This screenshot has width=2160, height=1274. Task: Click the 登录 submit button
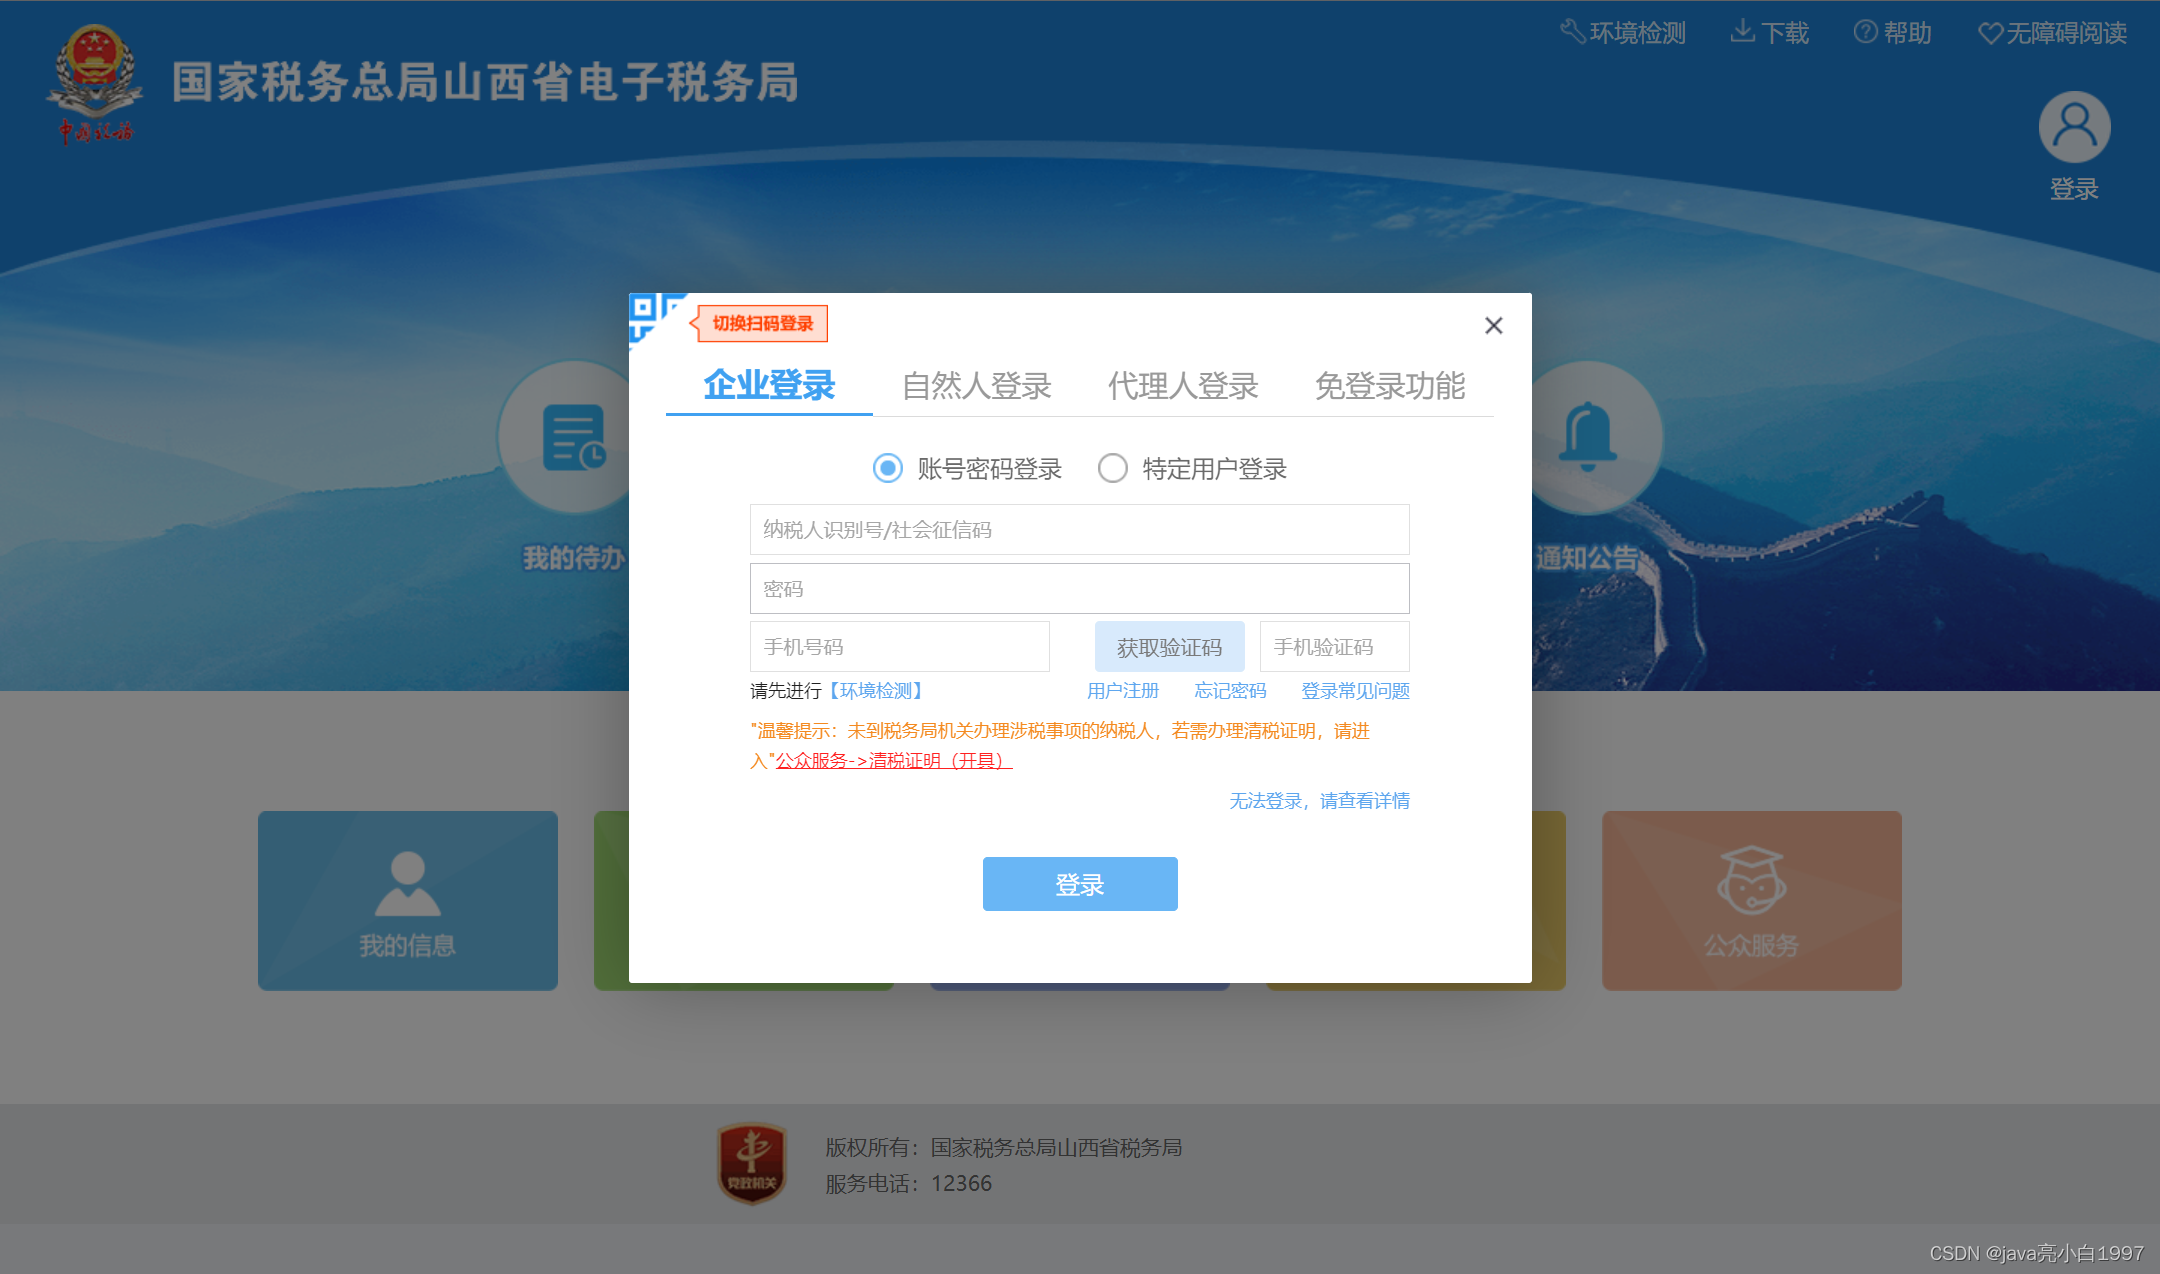point(1079,884)
